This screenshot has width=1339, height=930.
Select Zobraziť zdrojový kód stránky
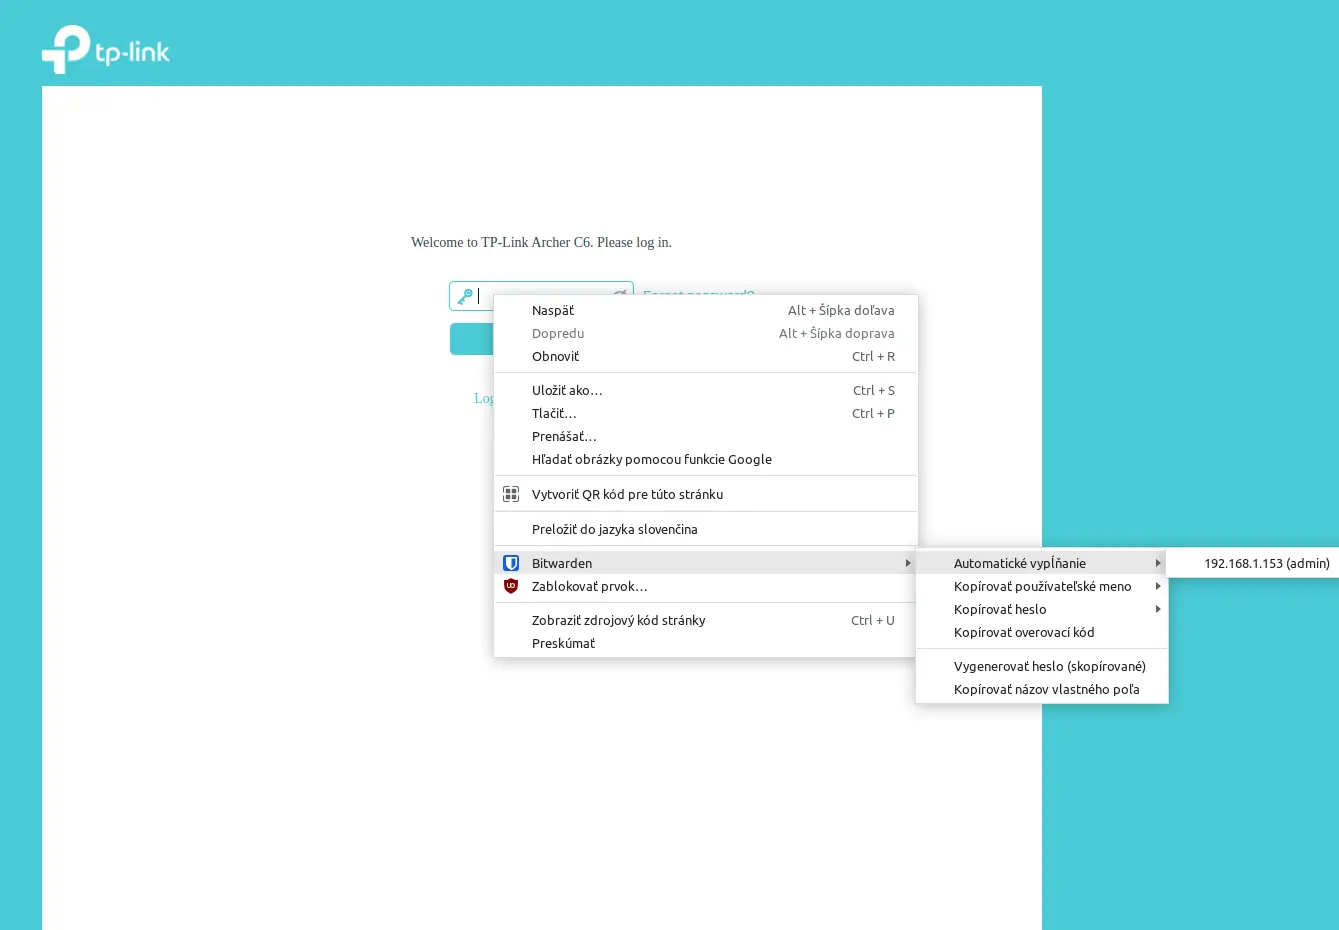(706, 620)
